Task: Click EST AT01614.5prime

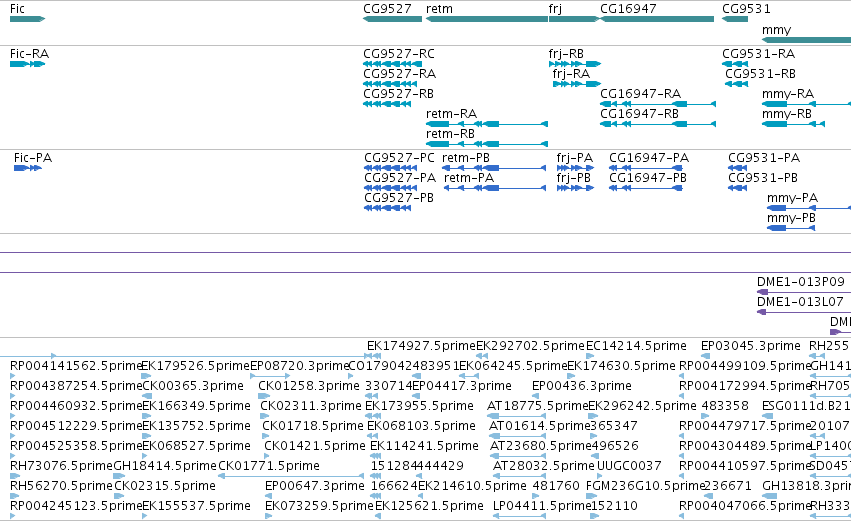Action: [x=539, y=427]
